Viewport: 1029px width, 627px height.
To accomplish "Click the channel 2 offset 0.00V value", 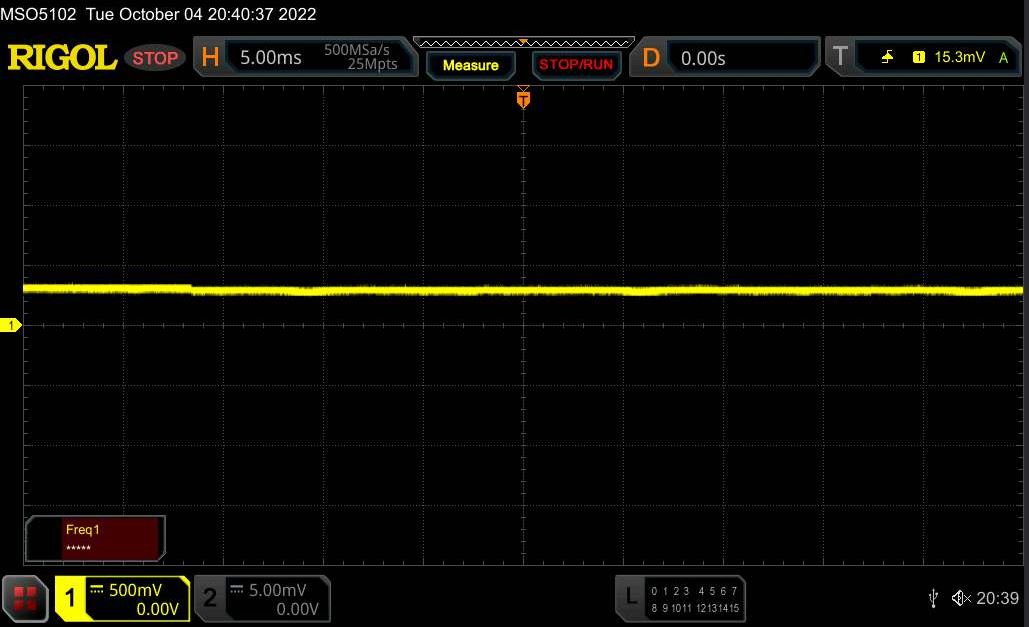I will tap(297, 609).
